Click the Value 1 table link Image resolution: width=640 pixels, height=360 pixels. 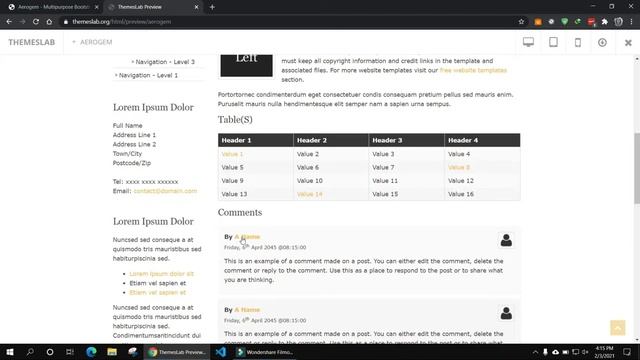232,154
